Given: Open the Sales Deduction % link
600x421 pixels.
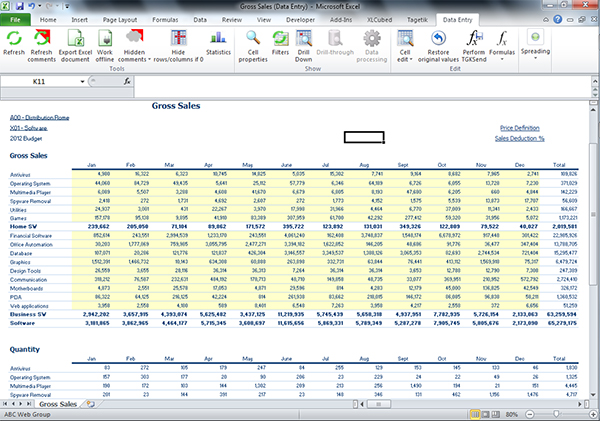Looking at the screenshot, I should point(520,139).
